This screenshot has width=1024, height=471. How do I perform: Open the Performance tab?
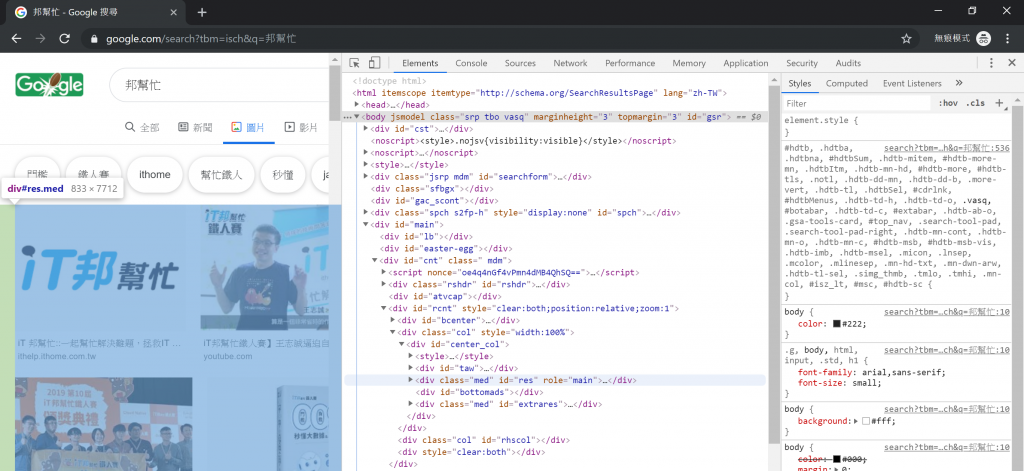pos(630,63)
